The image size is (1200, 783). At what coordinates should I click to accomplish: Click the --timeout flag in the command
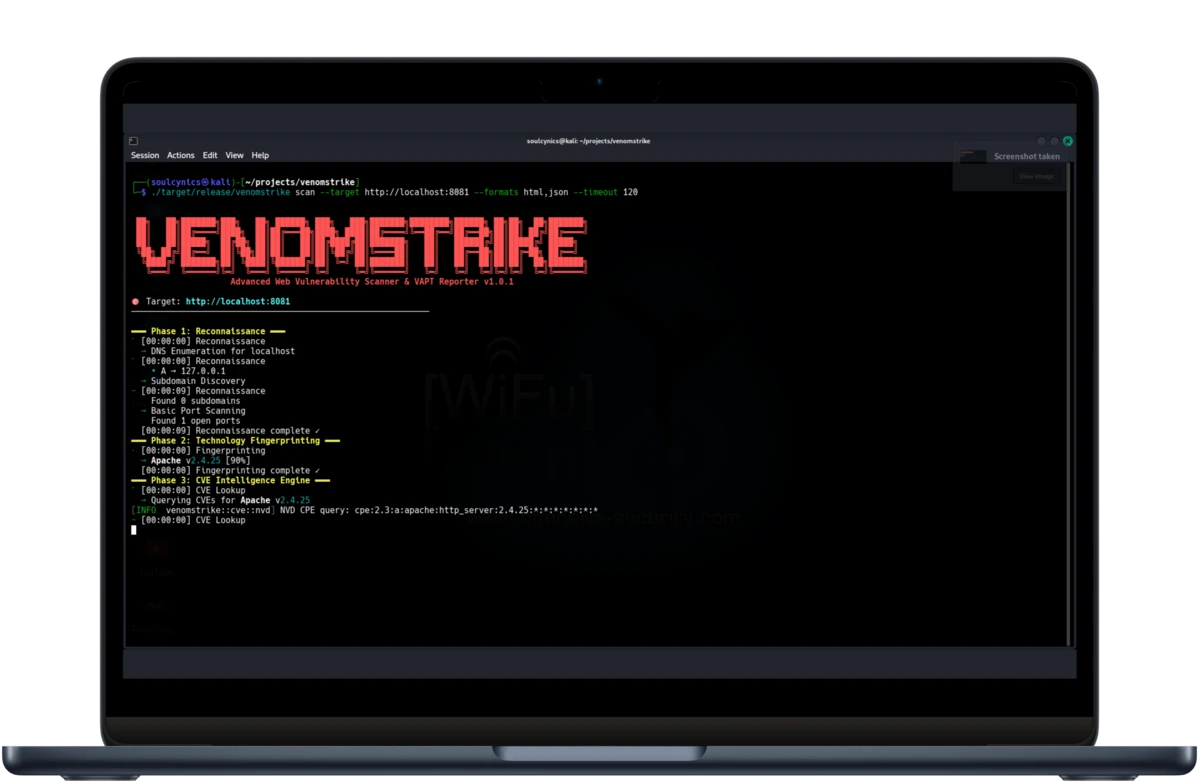click(x=594, y=191)
